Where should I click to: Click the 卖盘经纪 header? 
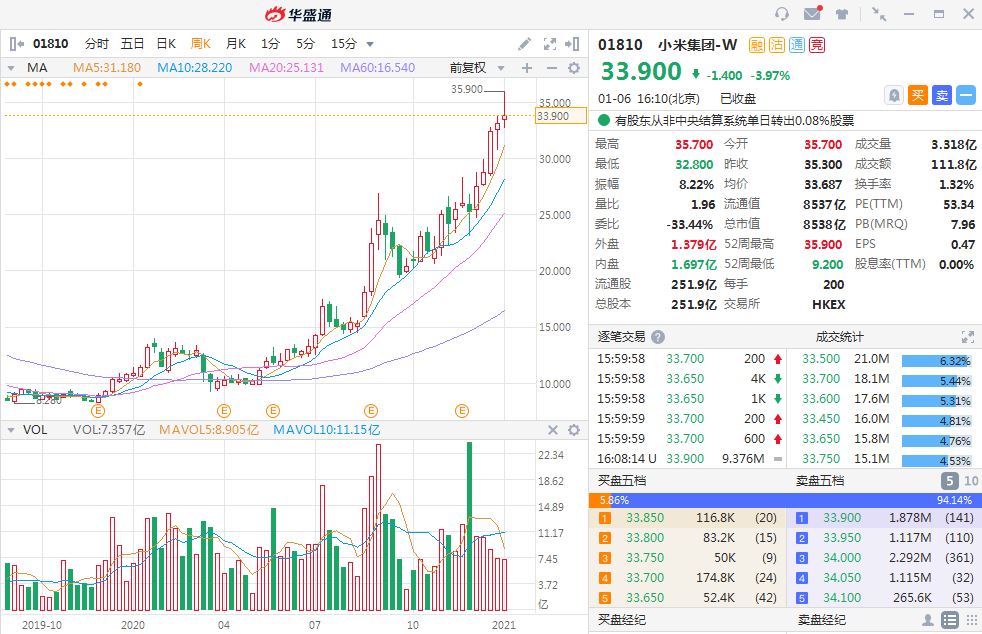821,620
